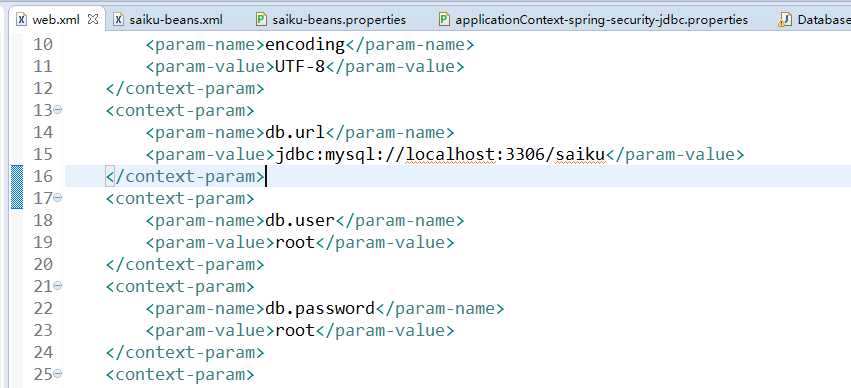Click the closing context-param tag on line 16
This screenshot has width=851, height=388.
tap(185, 176)
